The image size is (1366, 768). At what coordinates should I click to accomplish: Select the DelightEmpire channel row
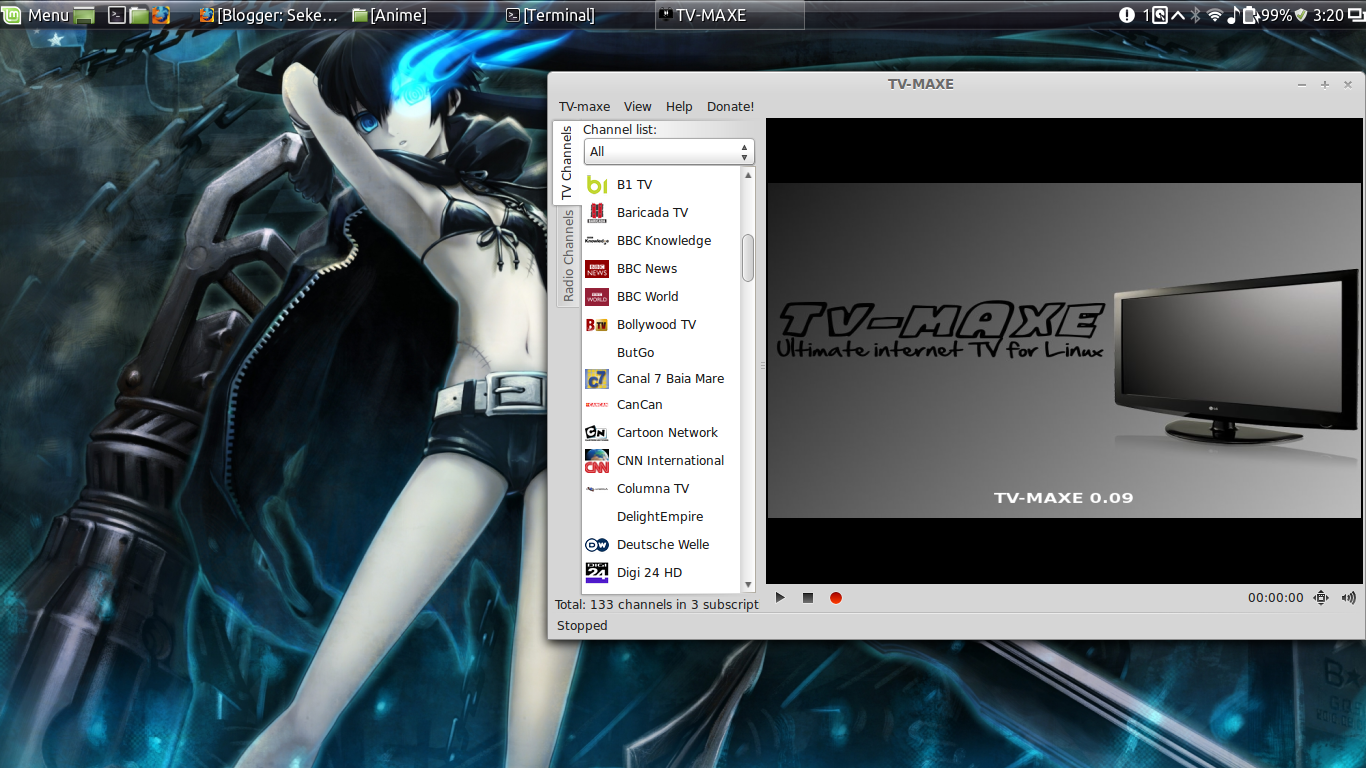point(661,517)
